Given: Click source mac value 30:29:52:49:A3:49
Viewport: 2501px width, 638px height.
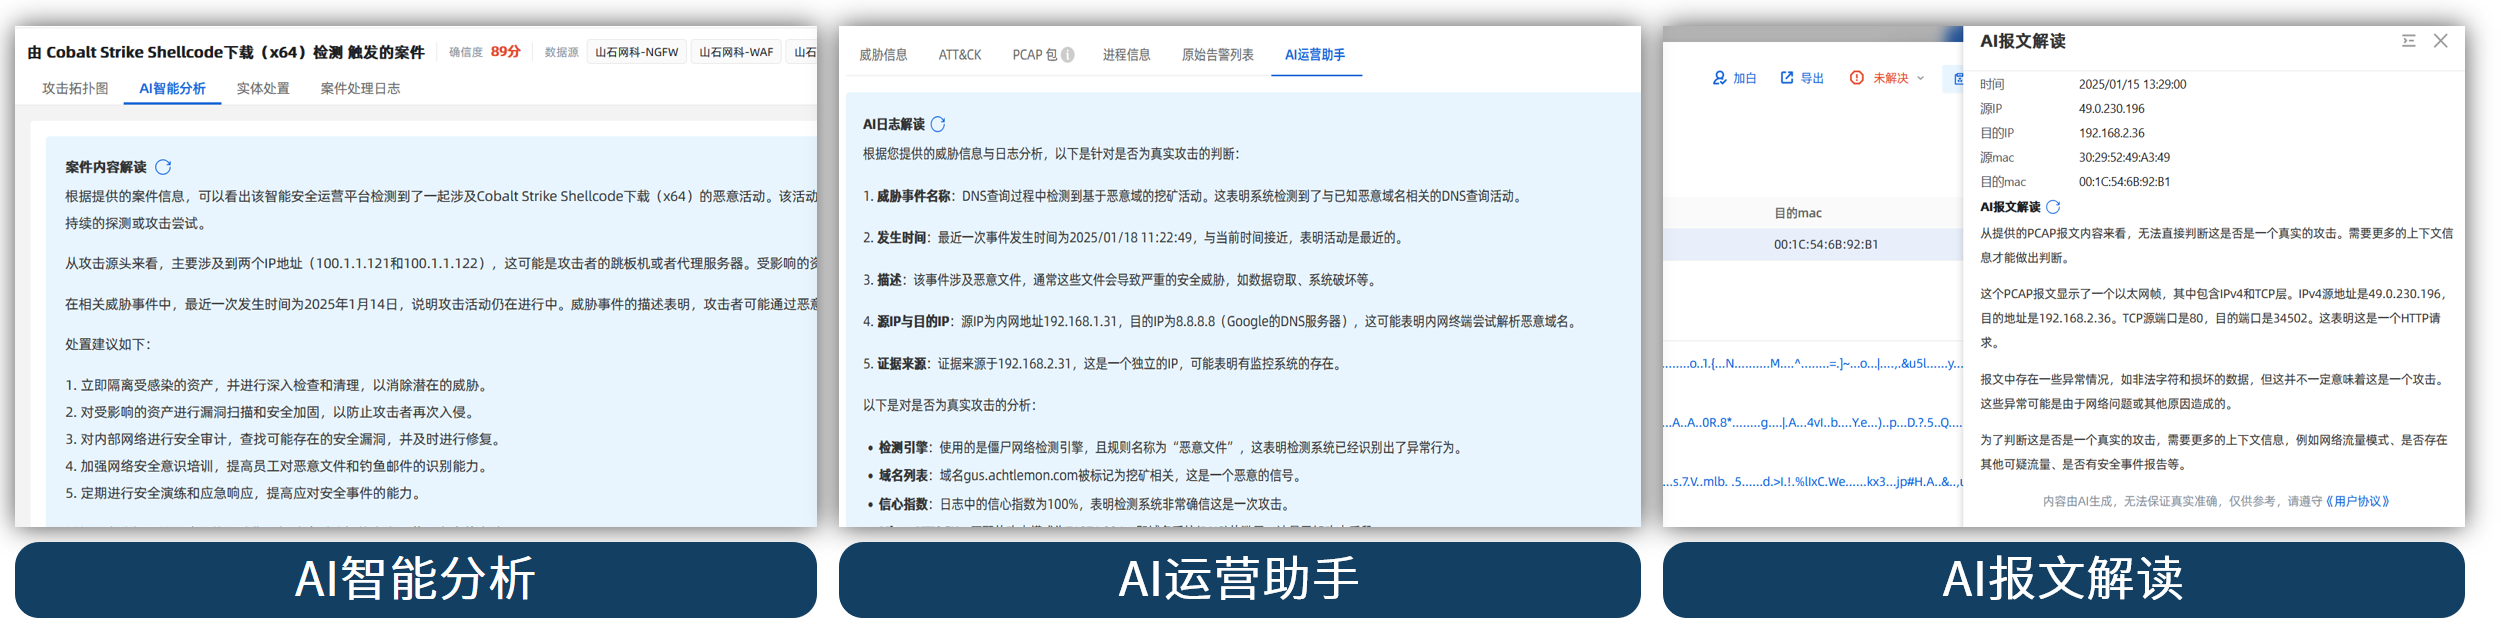Looking at the screenshot, I should [x=2125, y=157].
